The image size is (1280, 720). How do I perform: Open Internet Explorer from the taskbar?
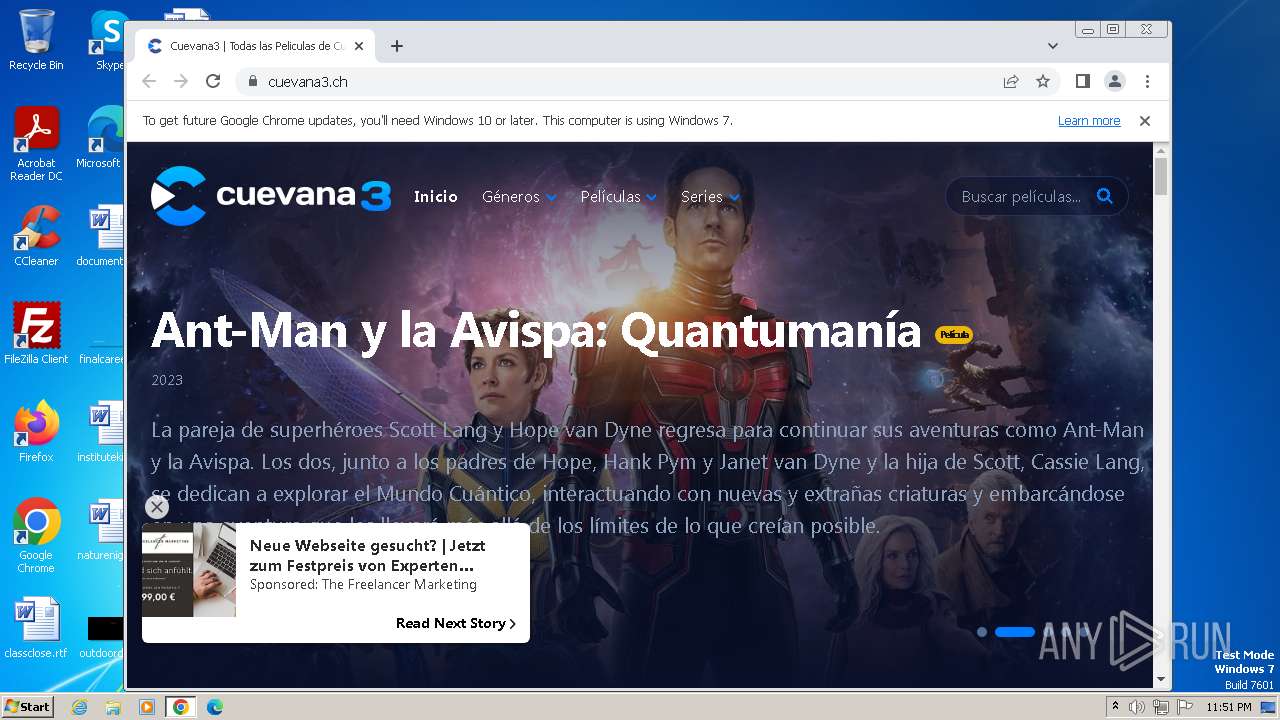click(x=79, y=707)
